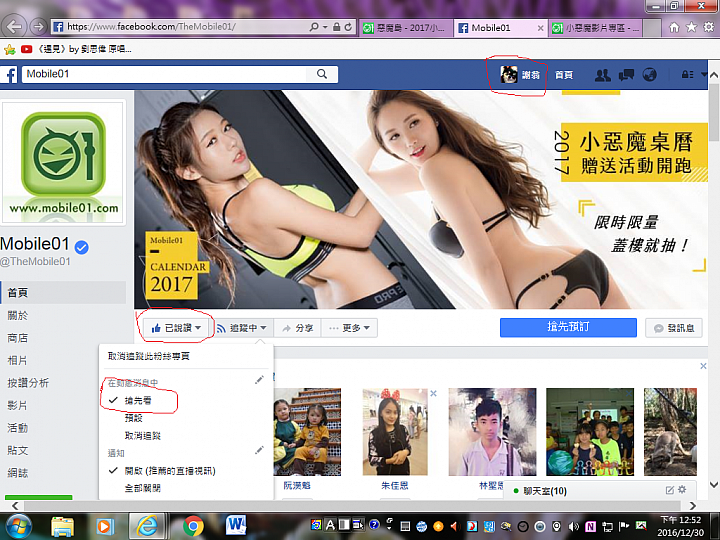Dismiss the 朱佳恩 suggestion card
The height and width of the screenshot is (540, 720).
click(x=433, y=394)
